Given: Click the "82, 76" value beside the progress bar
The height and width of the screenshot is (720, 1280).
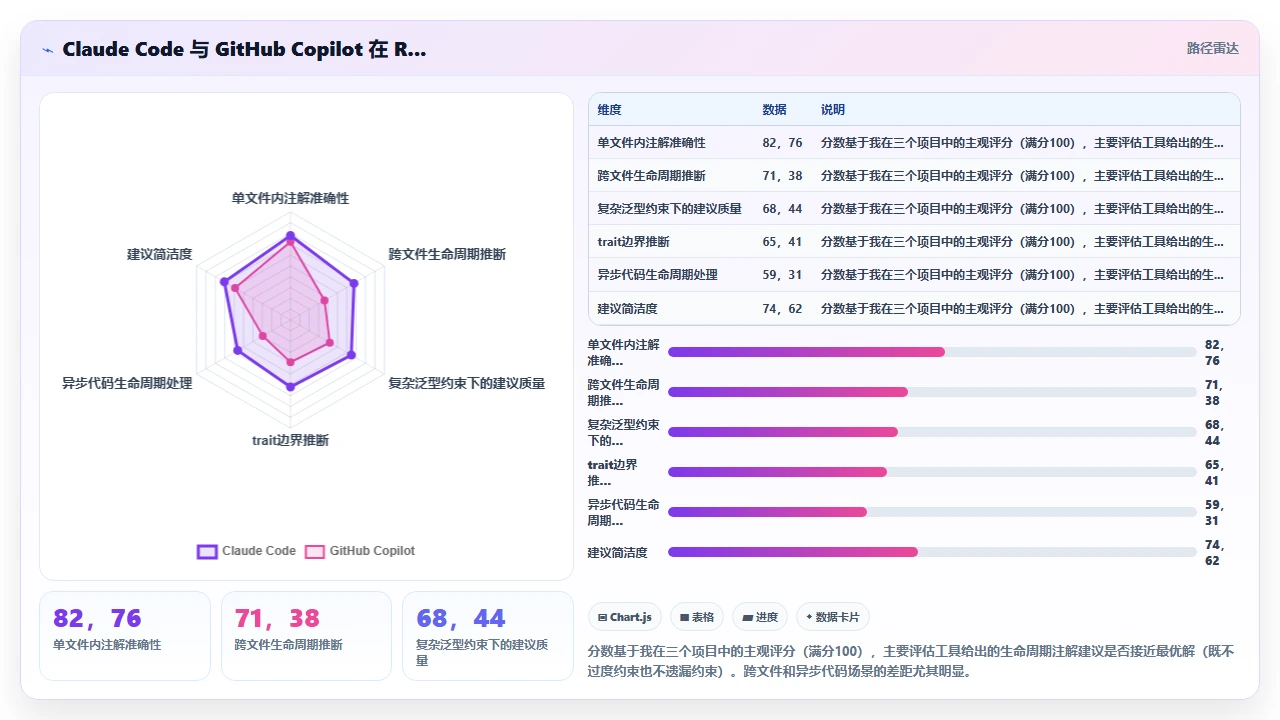Looking at the screenshot, I should 1214,352.
